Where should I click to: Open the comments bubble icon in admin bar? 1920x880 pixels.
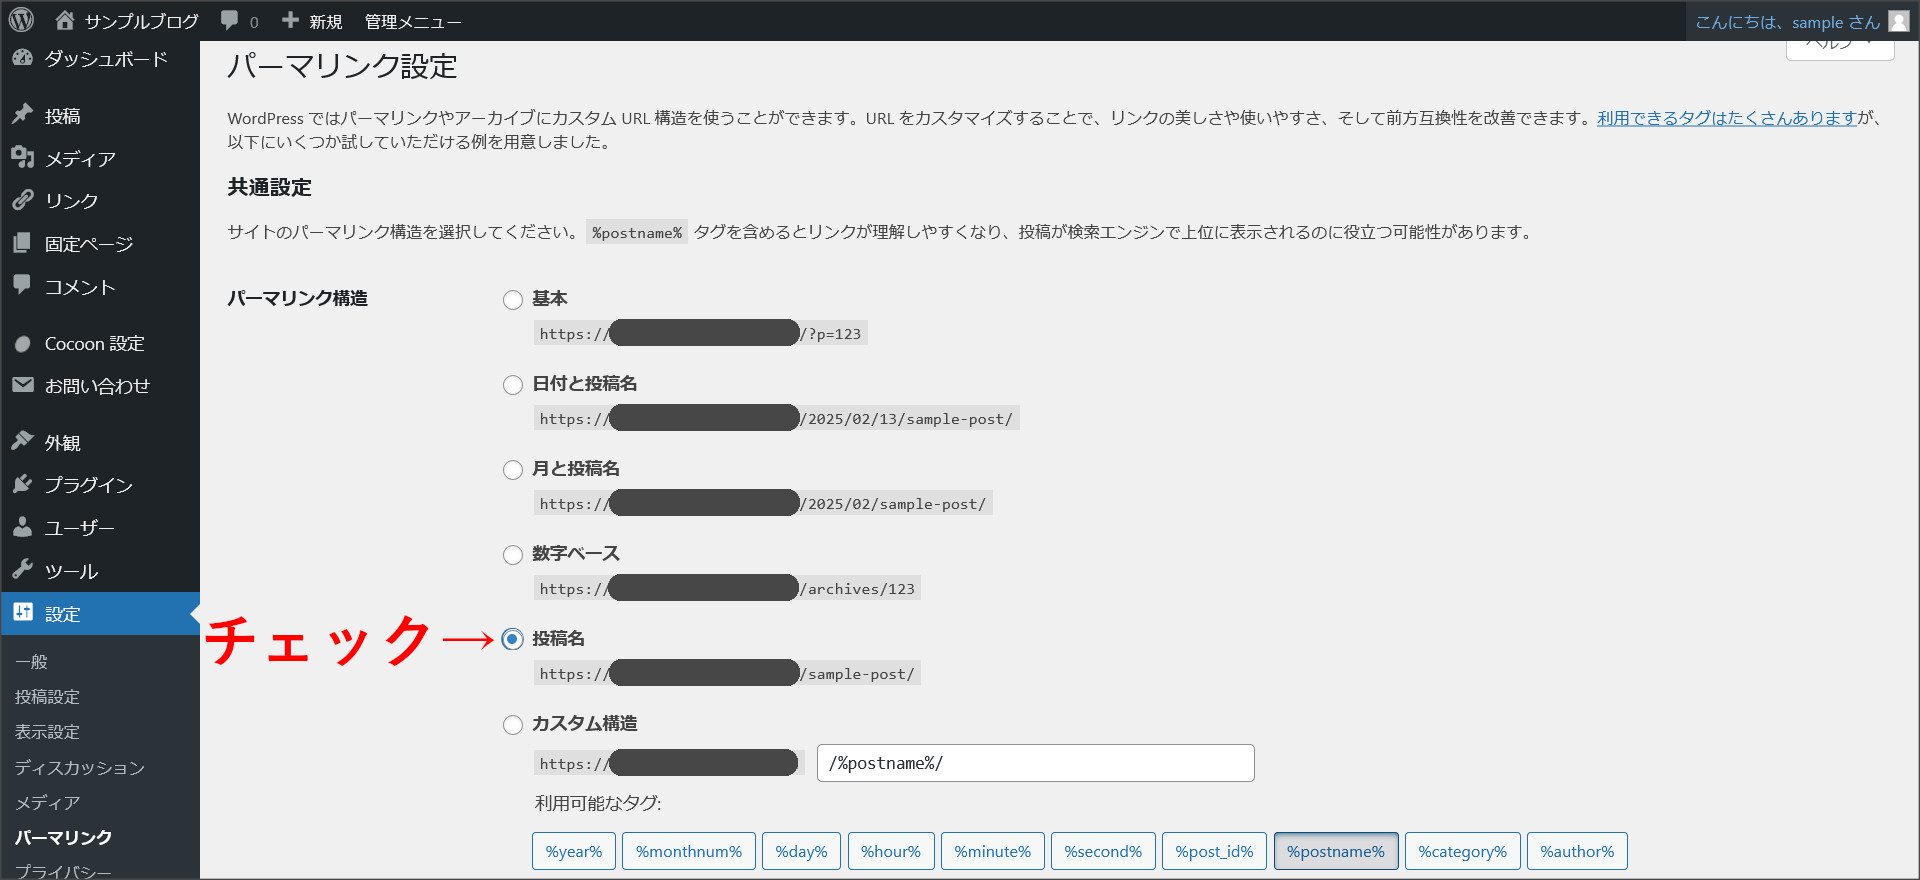point(230,21)
